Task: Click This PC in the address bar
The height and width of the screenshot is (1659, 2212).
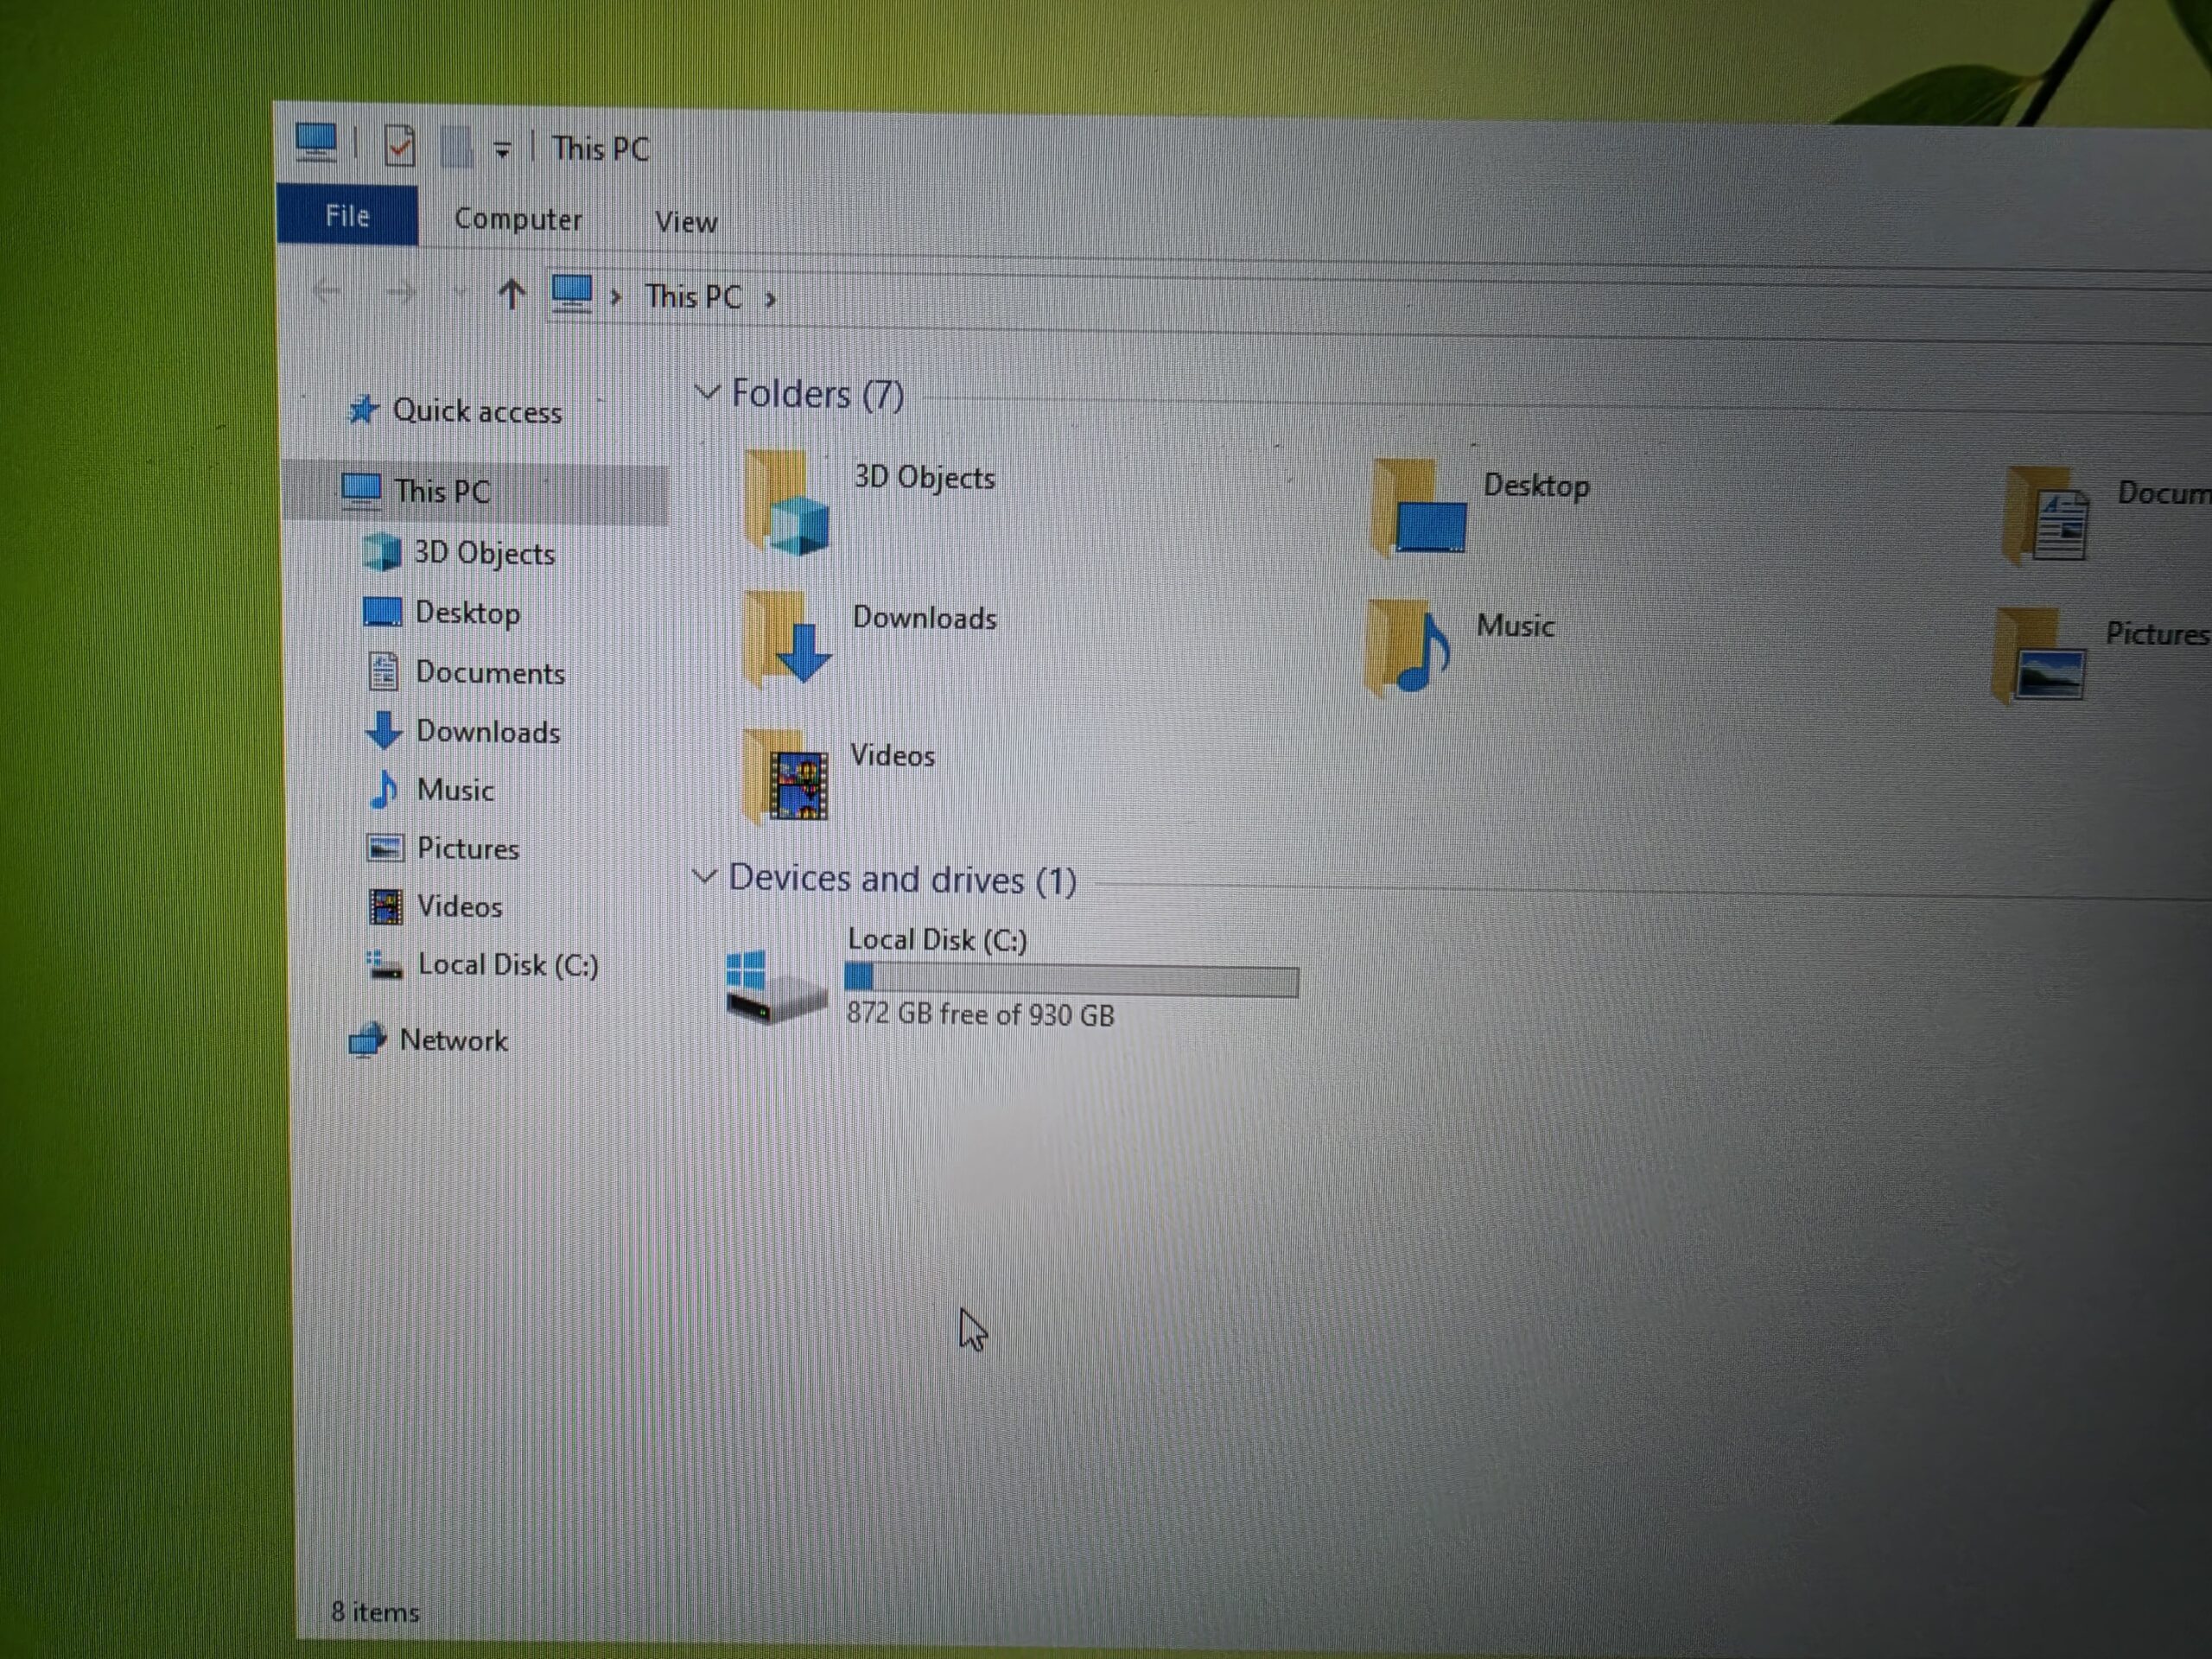Action: (692, 296)
